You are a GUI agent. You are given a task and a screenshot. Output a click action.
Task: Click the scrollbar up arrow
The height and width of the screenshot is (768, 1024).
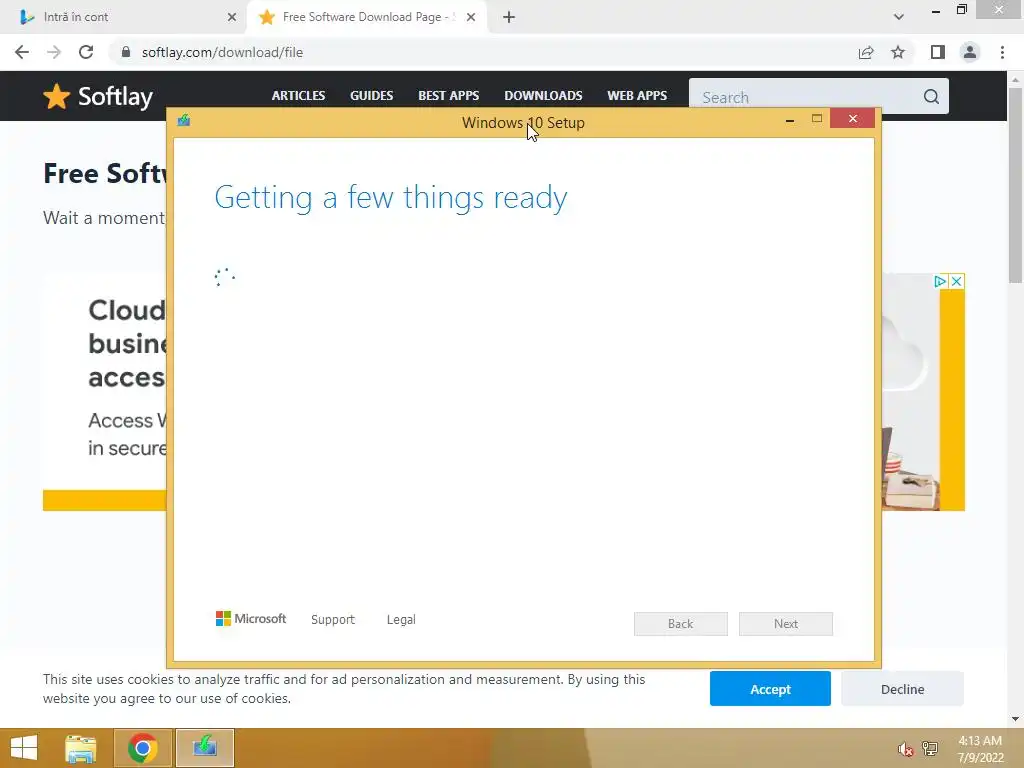coord(1015,80)
